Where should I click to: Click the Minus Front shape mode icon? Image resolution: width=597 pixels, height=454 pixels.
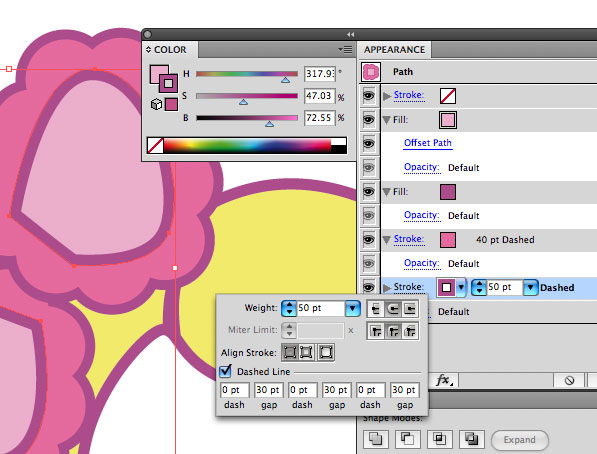(x=407, y=439)
